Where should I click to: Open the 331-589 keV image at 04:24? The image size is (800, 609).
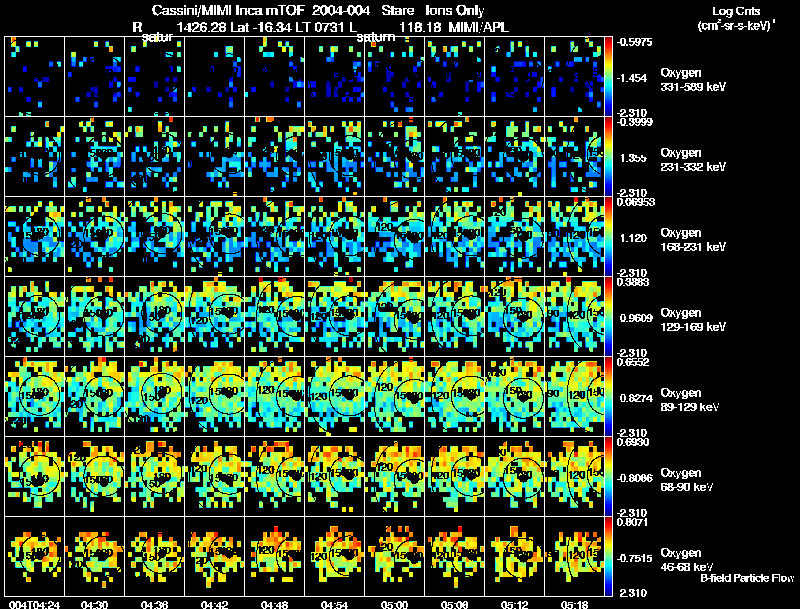[x=34, y=77]
